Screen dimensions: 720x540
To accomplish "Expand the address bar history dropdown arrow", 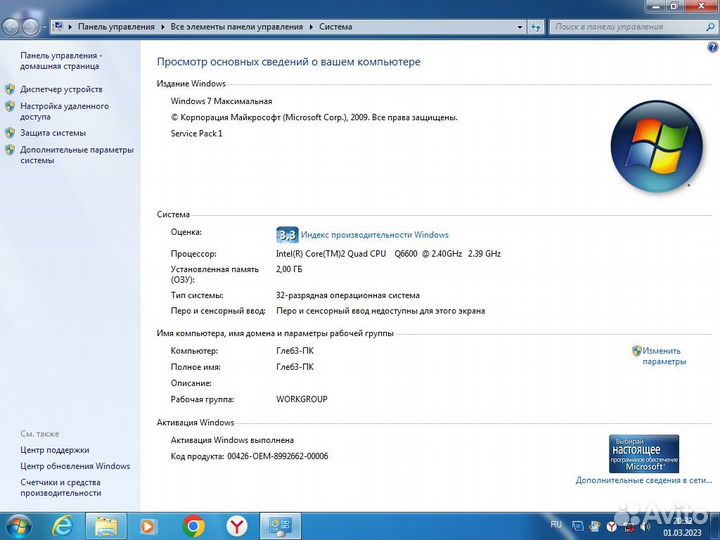I will click(520, 27).
